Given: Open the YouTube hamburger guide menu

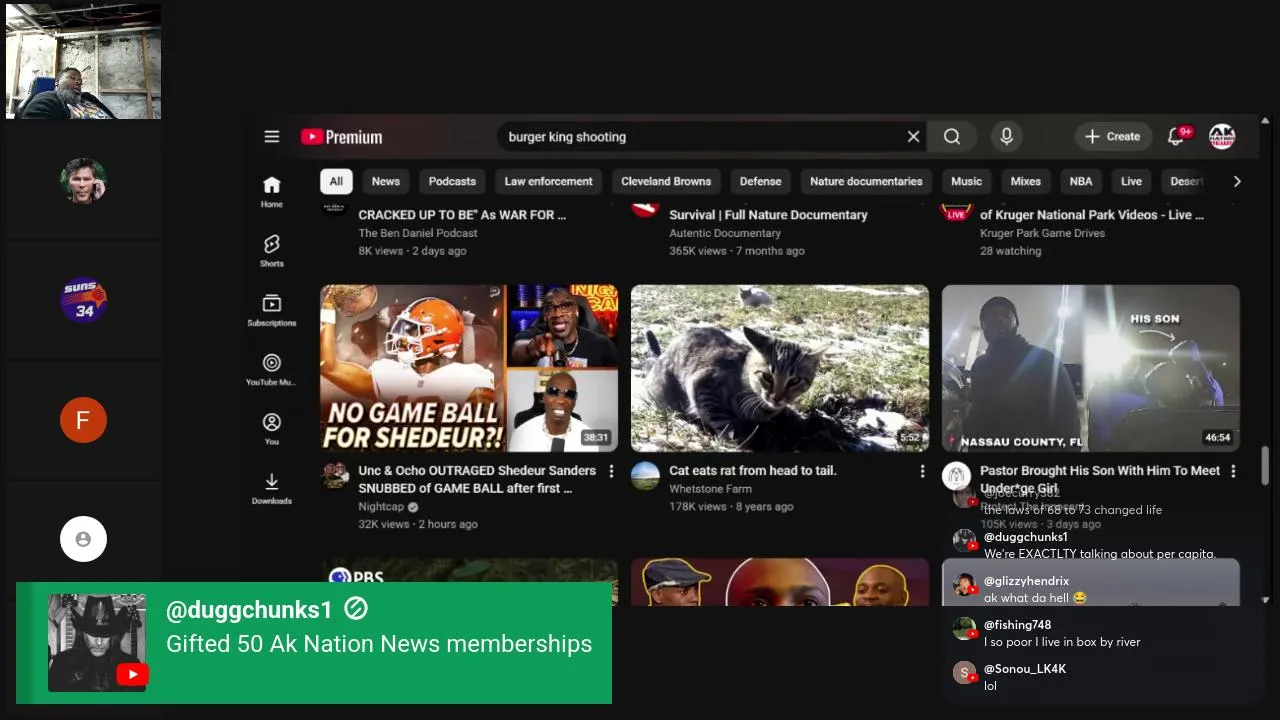Looking at the screenshot, I should [x=272, y=137].
